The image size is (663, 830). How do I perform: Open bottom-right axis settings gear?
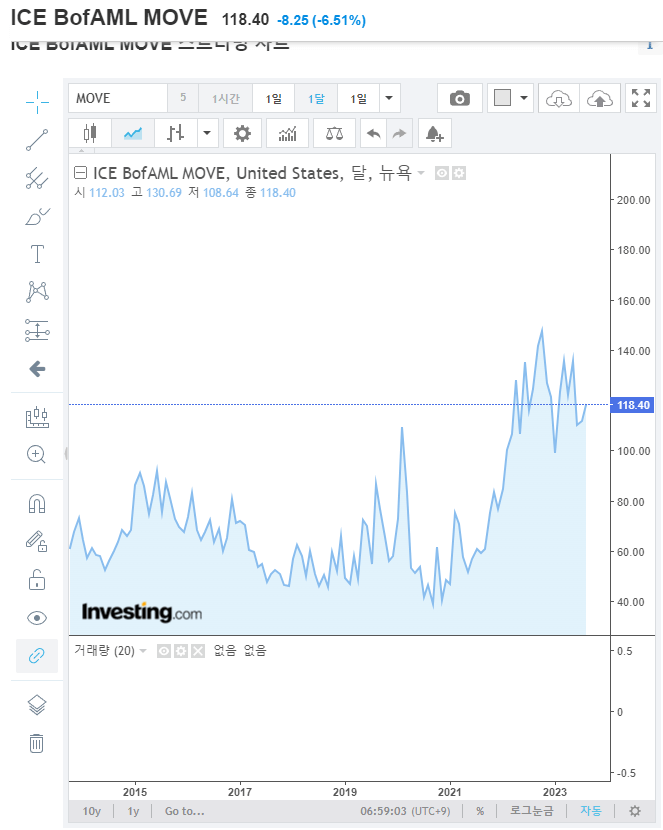635,811
